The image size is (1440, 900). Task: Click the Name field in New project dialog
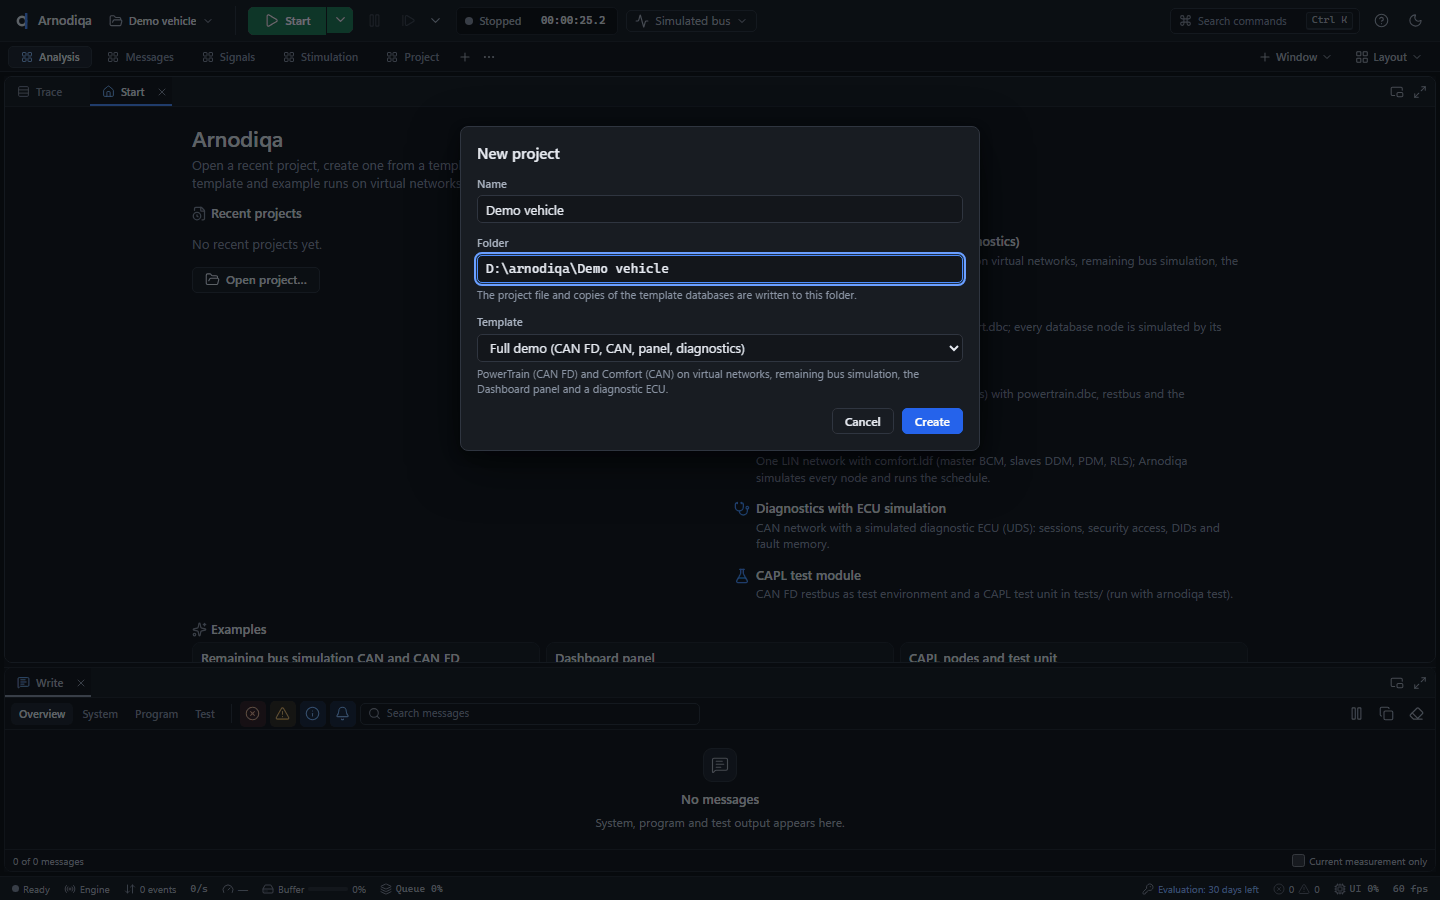[x=720, y=209]
